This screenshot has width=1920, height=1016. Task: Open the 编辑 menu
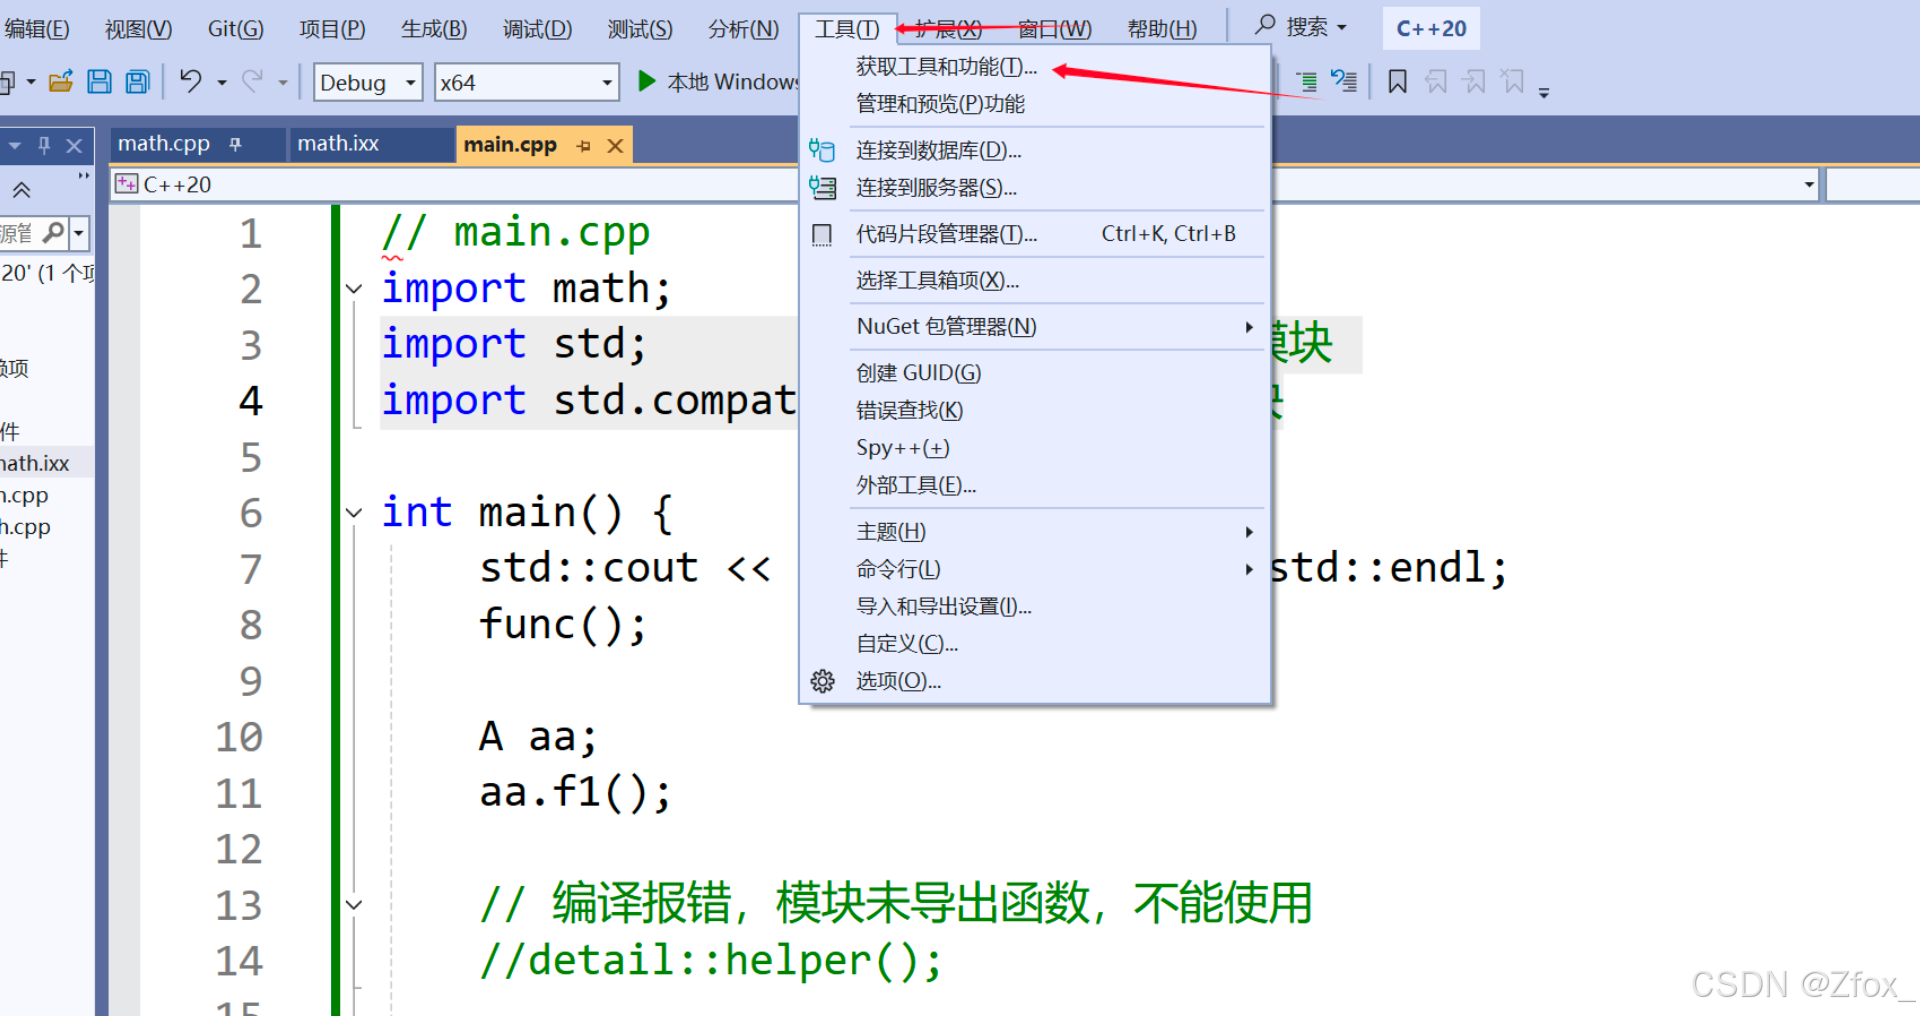click(x=36, y=28)
